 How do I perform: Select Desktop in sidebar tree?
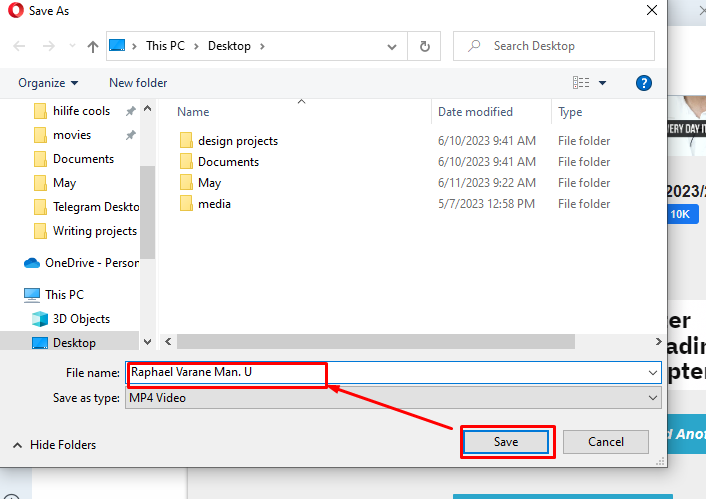(74, 343)
